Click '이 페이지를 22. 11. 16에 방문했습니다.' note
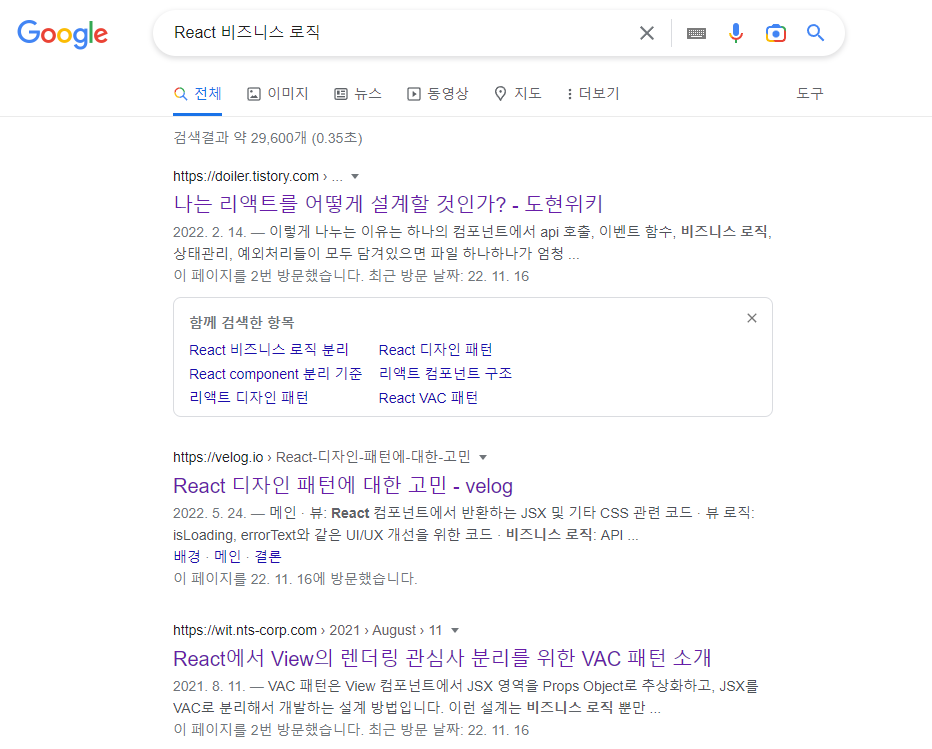Image resolution: width=932 pixels, height=749 pixels. (x=295, y=579)
